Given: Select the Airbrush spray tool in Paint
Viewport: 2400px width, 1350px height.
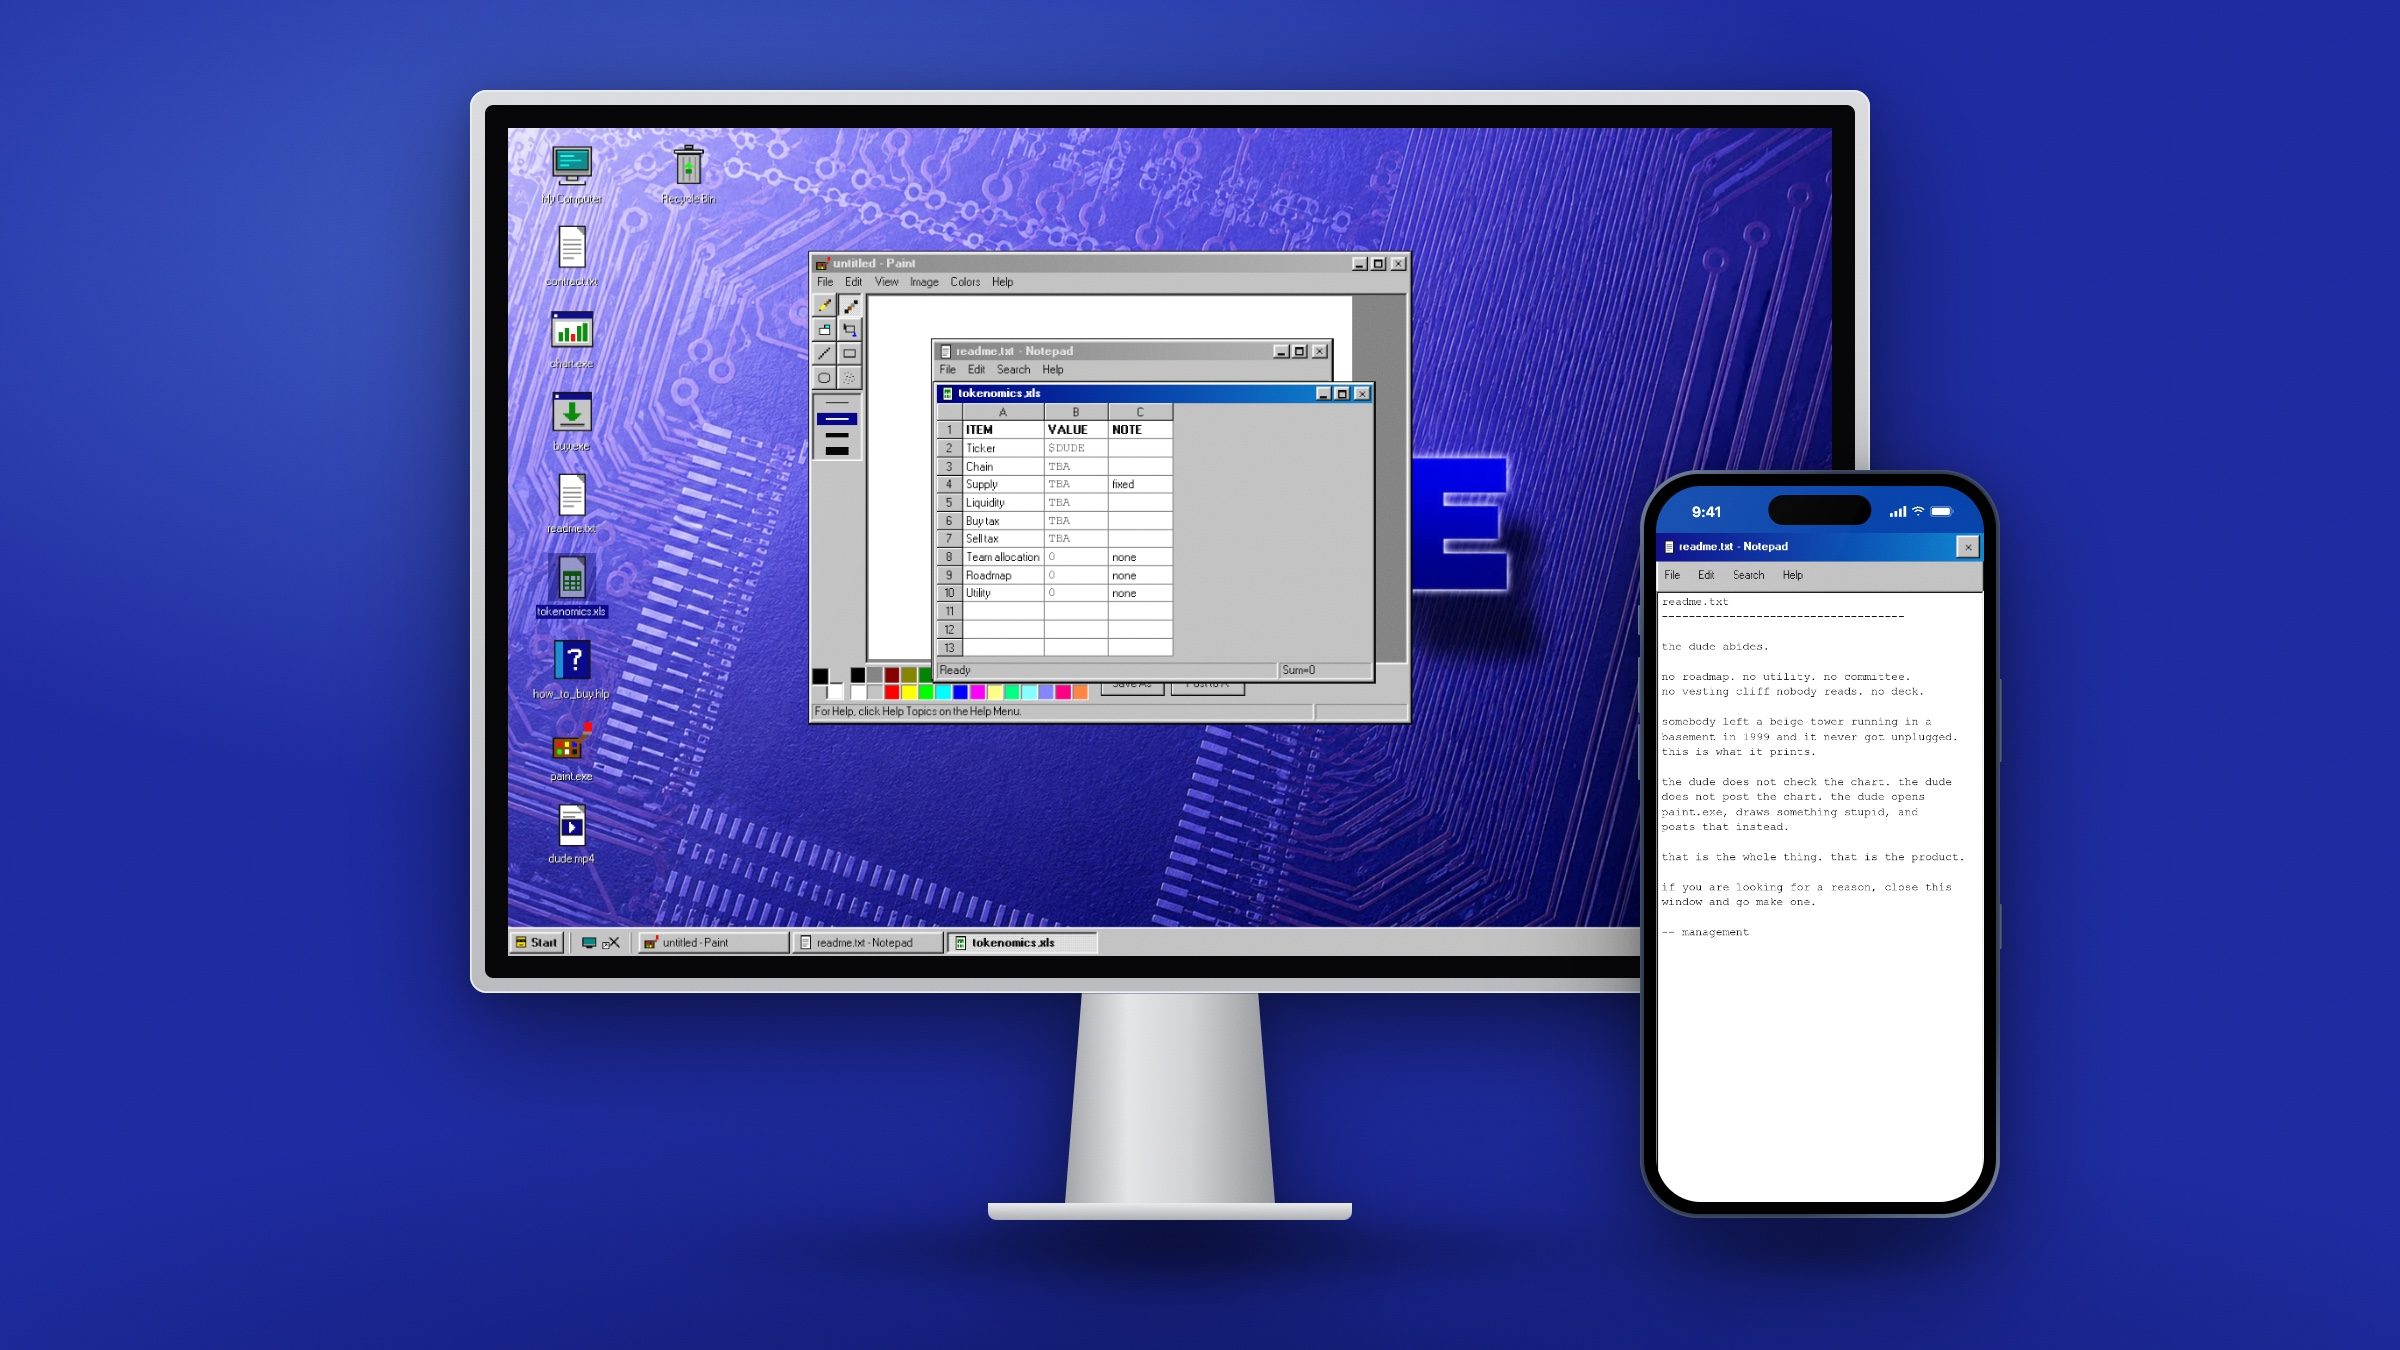Looking at the screenshot, I should pos(849,377).
